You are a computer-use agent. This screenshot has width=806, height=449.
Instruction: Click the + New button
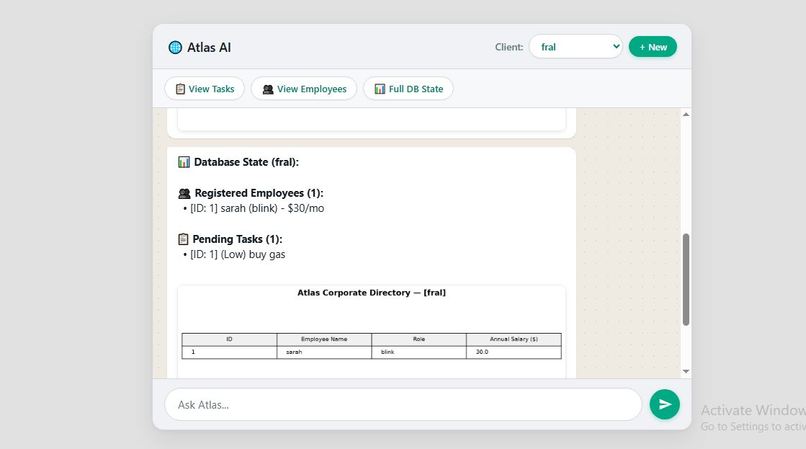coord(653,47)
